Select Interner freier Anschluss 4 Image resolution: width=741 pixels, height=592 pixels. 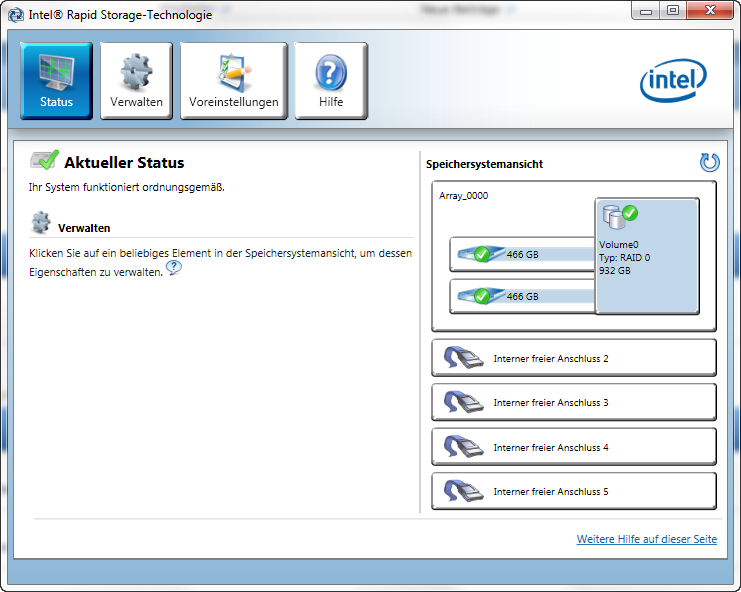574,447
